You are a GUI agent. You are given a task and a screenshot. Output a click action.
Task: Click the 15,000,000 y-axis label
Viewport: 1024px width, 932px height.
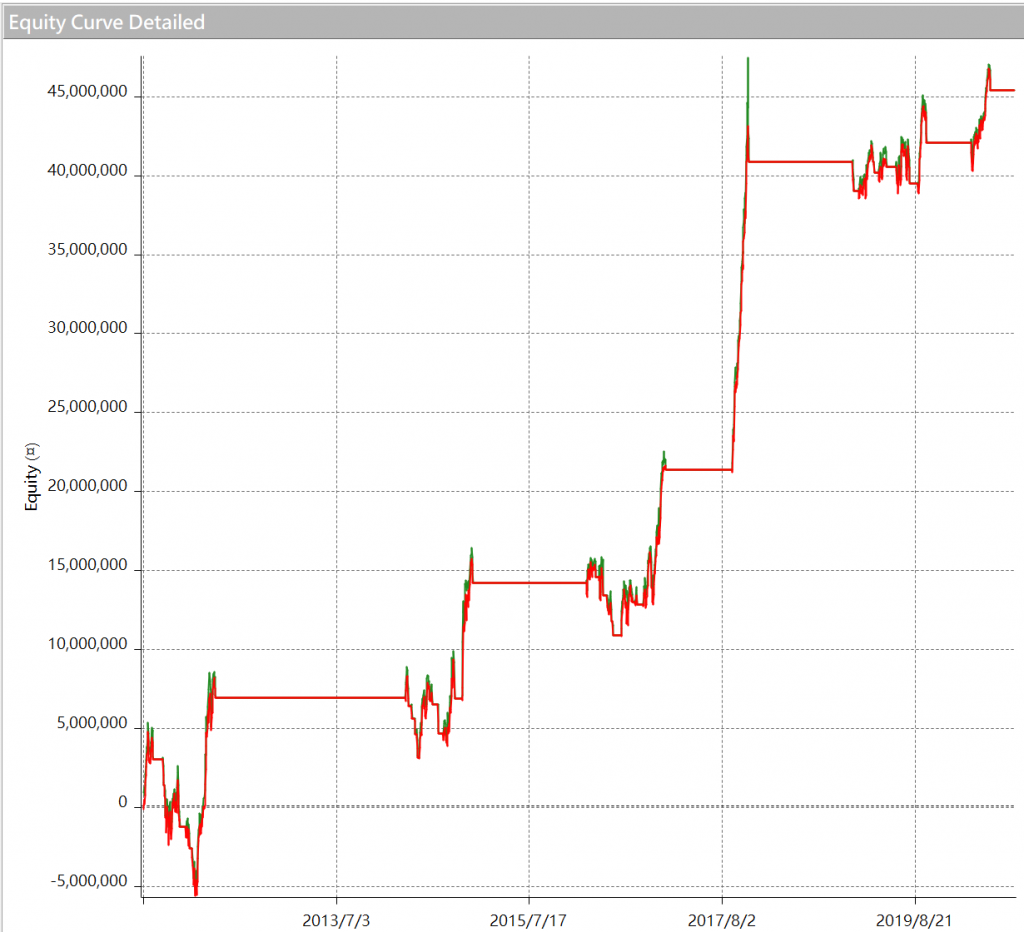87,566
